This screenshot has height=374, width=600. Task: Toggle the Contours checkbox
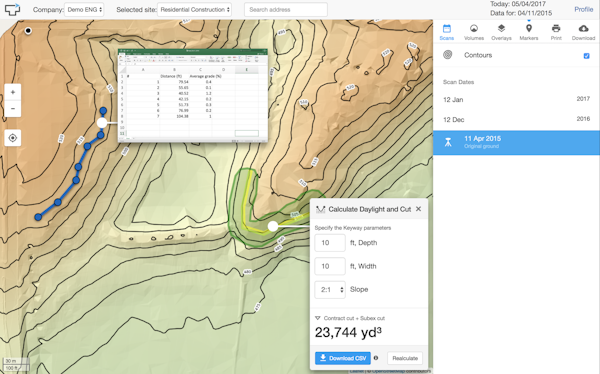[587, 56]
